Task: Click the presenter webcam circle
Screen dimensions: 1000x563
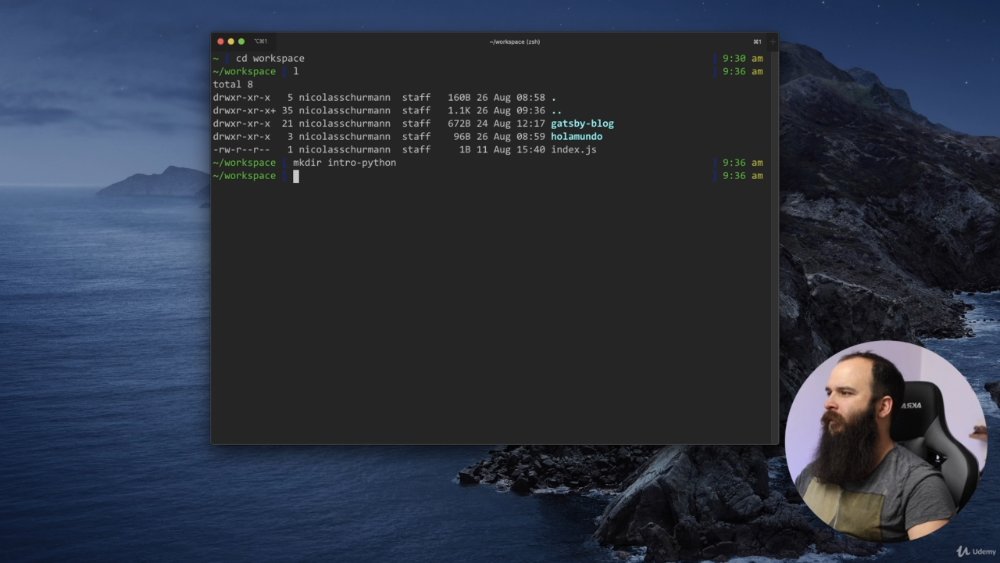Action: 886,441
